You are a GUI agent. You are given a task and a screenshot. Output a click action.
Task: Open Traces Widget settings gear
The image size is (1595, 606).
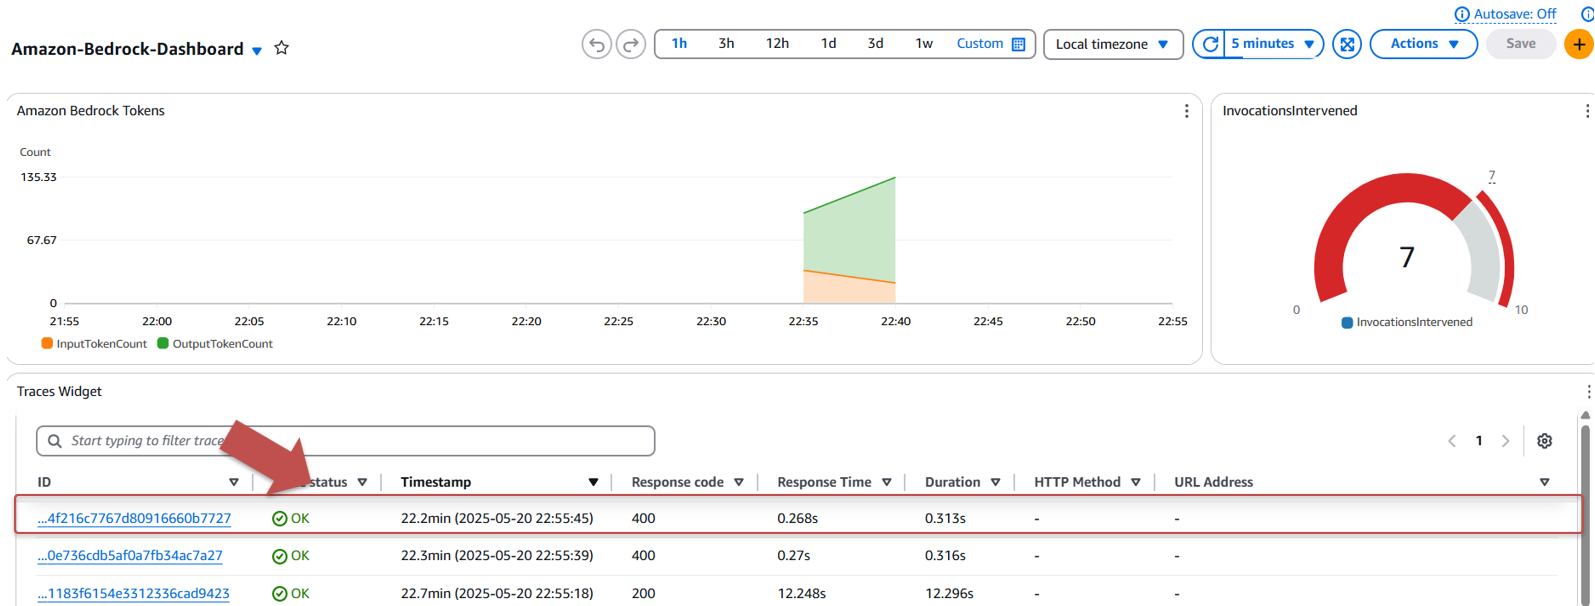click(x=1544, y=441)
